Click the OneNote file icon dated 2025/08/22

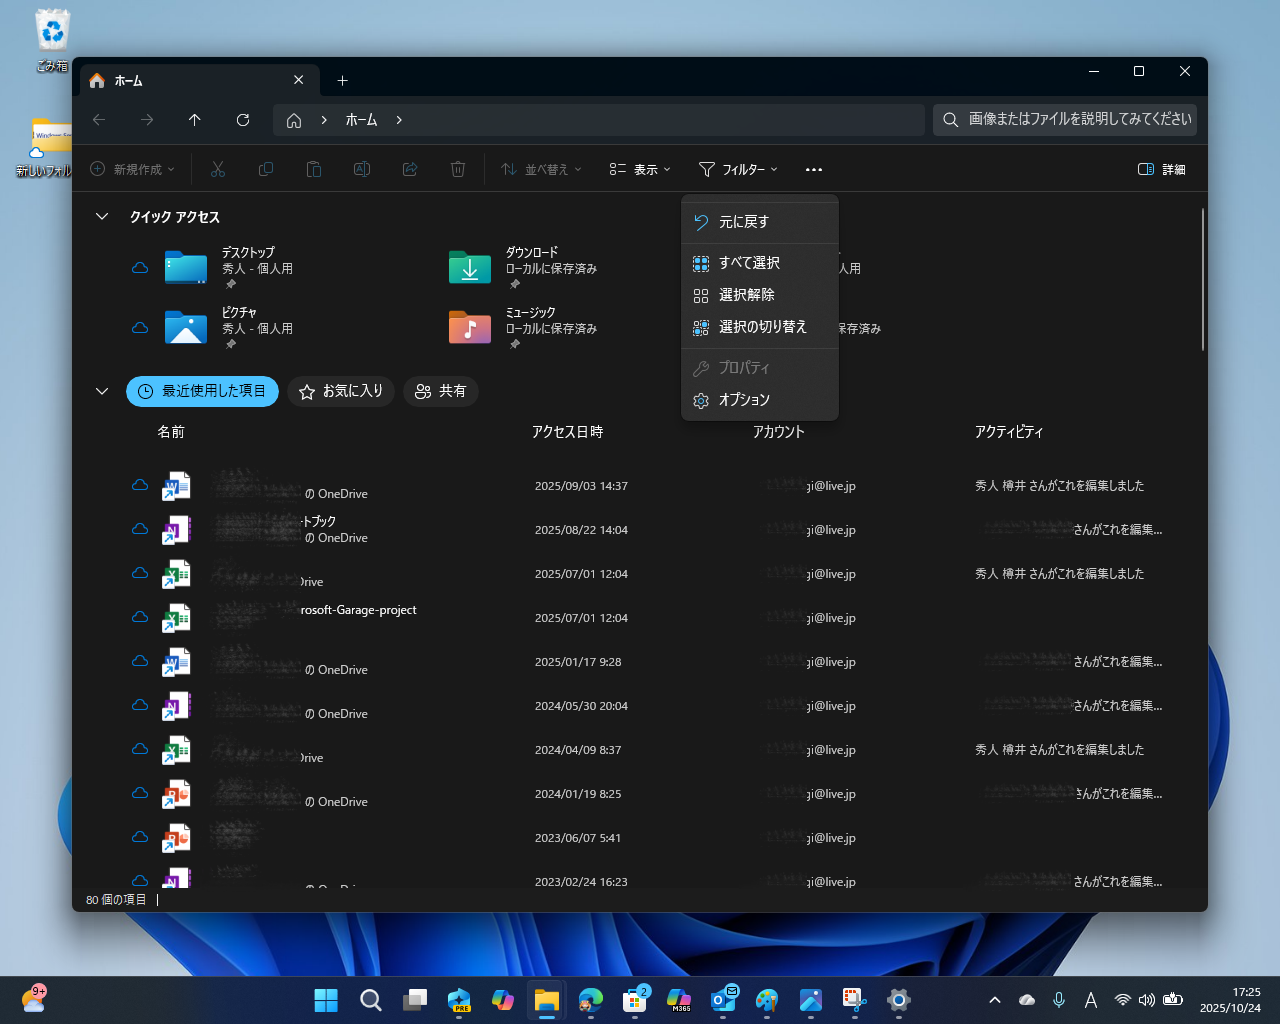point(177,530)
